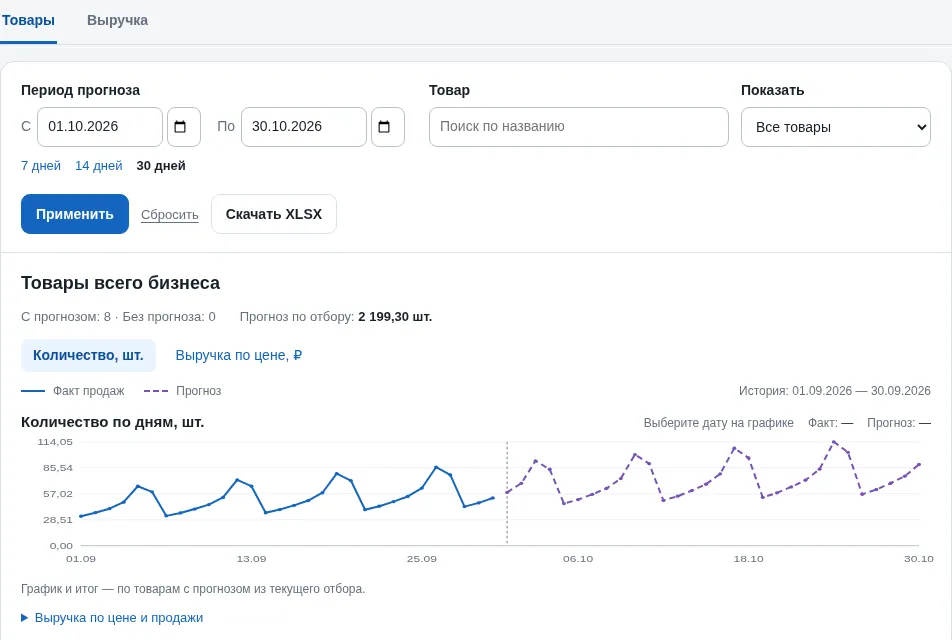Focus the start date field 01.10.2026

click(x=100, y=127)
